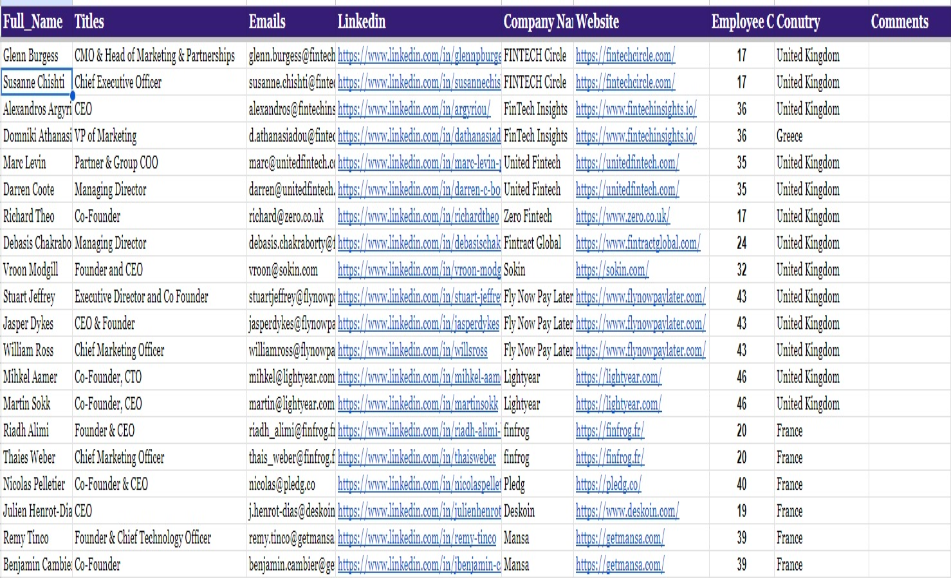The image size is (951, 578).
Task: Select the cell containing Susanne Chishti
Action: (35, 83)
